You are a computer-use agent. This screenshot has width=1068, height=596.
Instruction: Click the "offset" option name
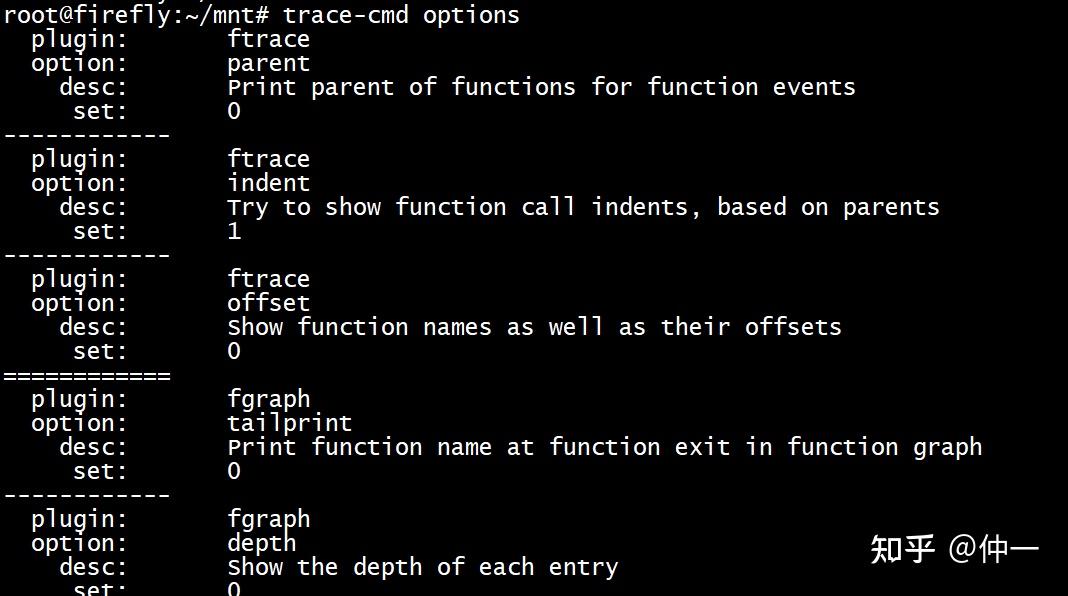click(x=268, y=303)
